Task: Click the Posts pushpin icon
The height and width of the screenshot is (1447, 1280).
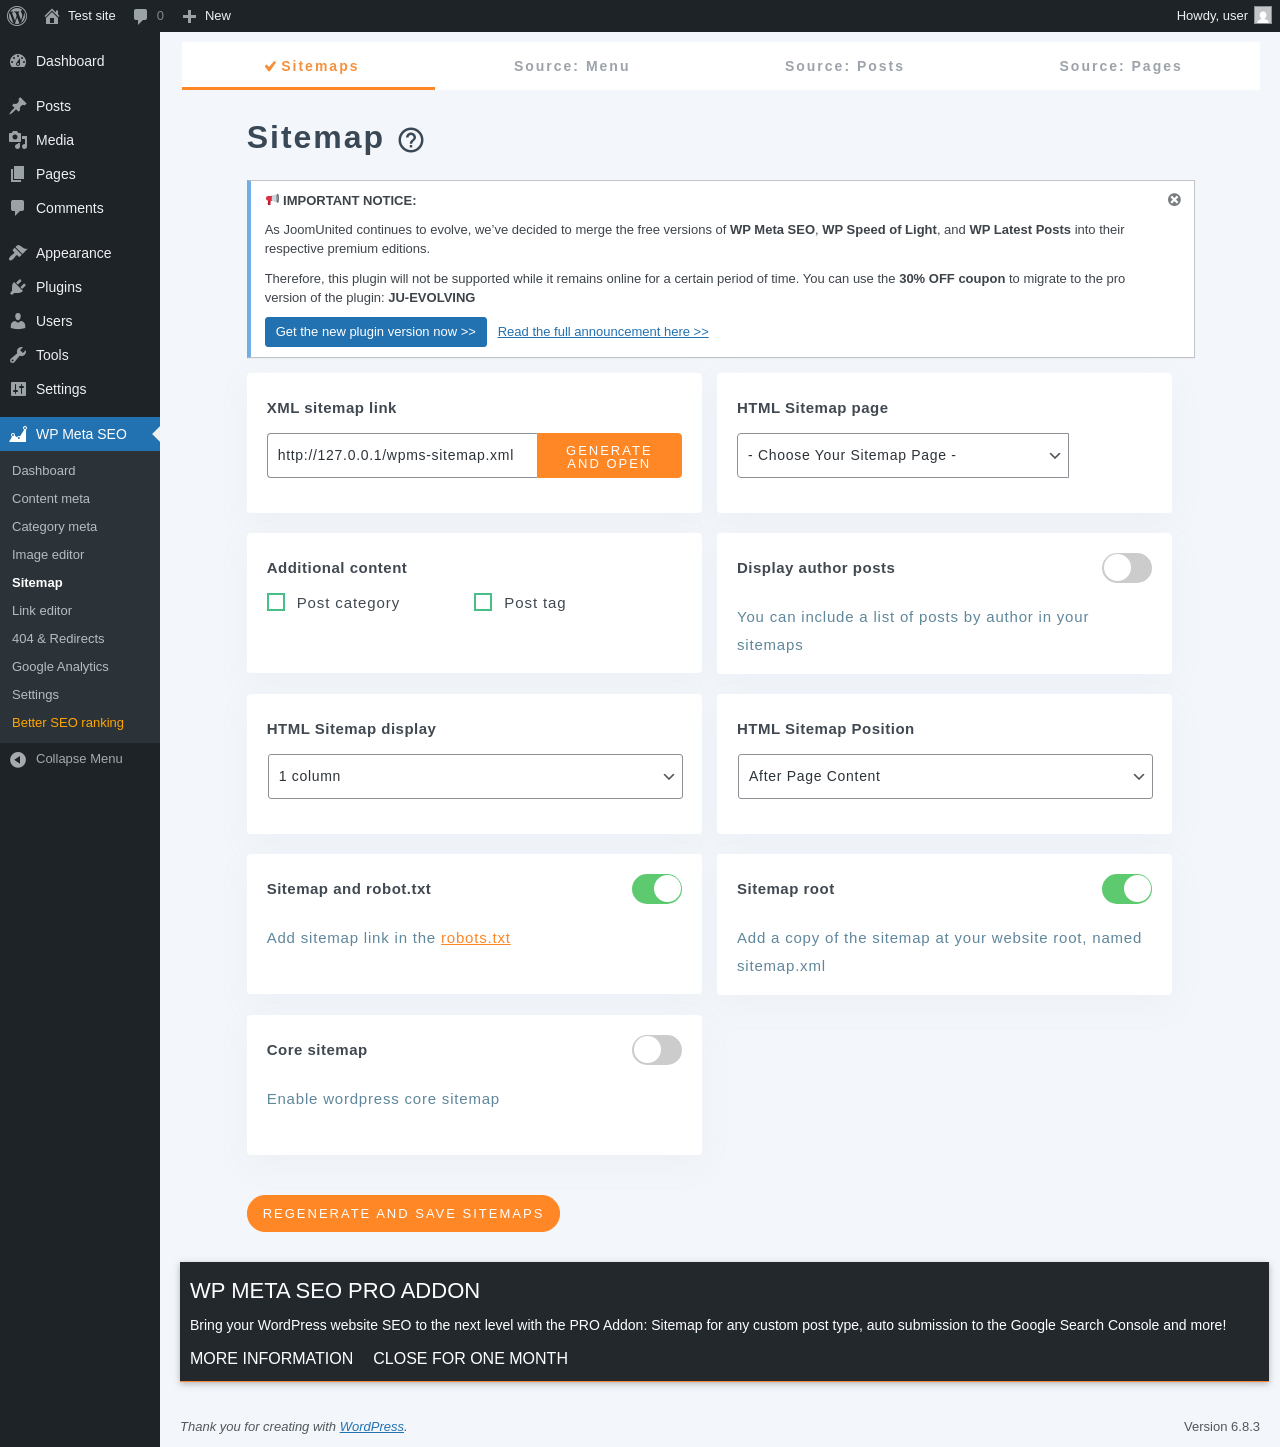Action: [18, 106]
